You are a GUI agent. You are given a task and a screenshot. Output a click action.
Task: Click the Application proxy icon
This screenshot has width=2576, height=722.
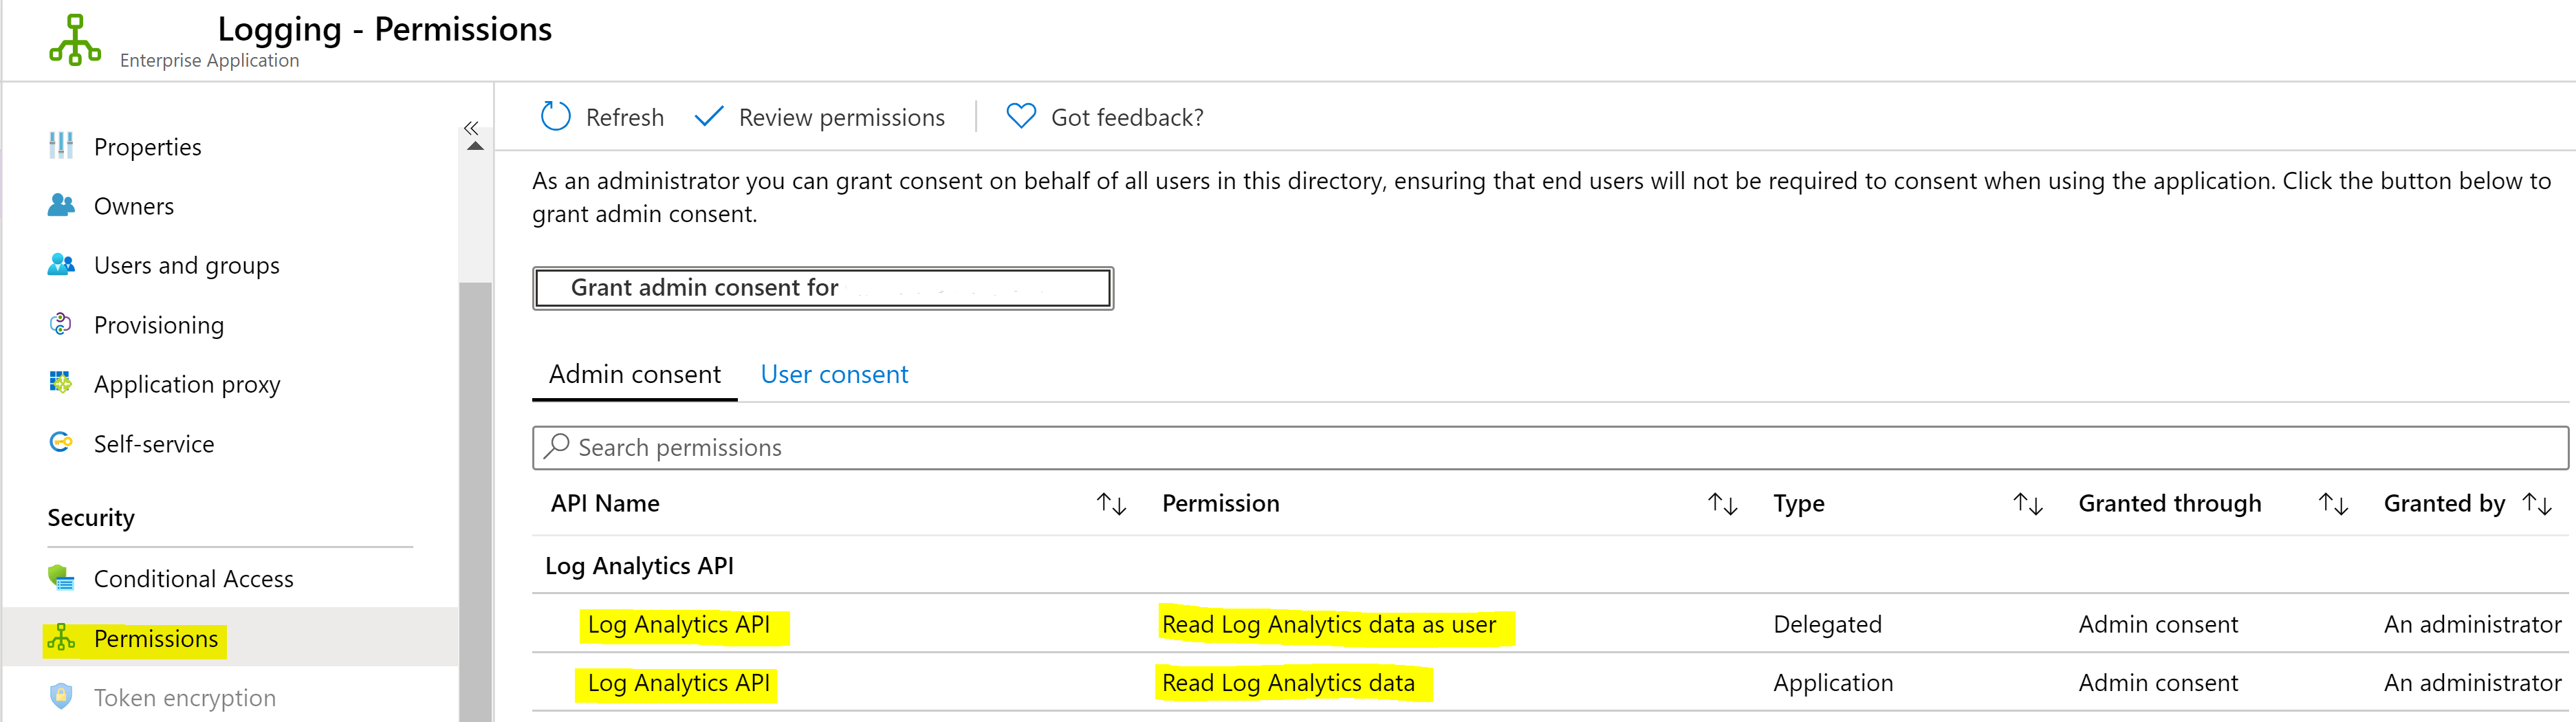coord(61,383)
